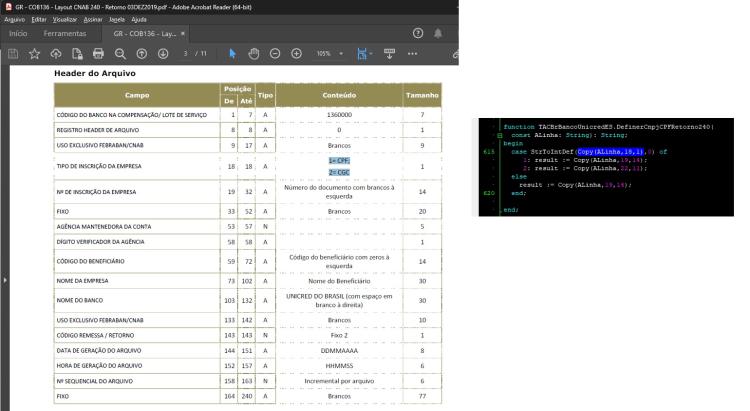Click the zoom out minus icon
Image resolution: width=750 pixels, height=411 pixels.
click(x=275, y=54)
